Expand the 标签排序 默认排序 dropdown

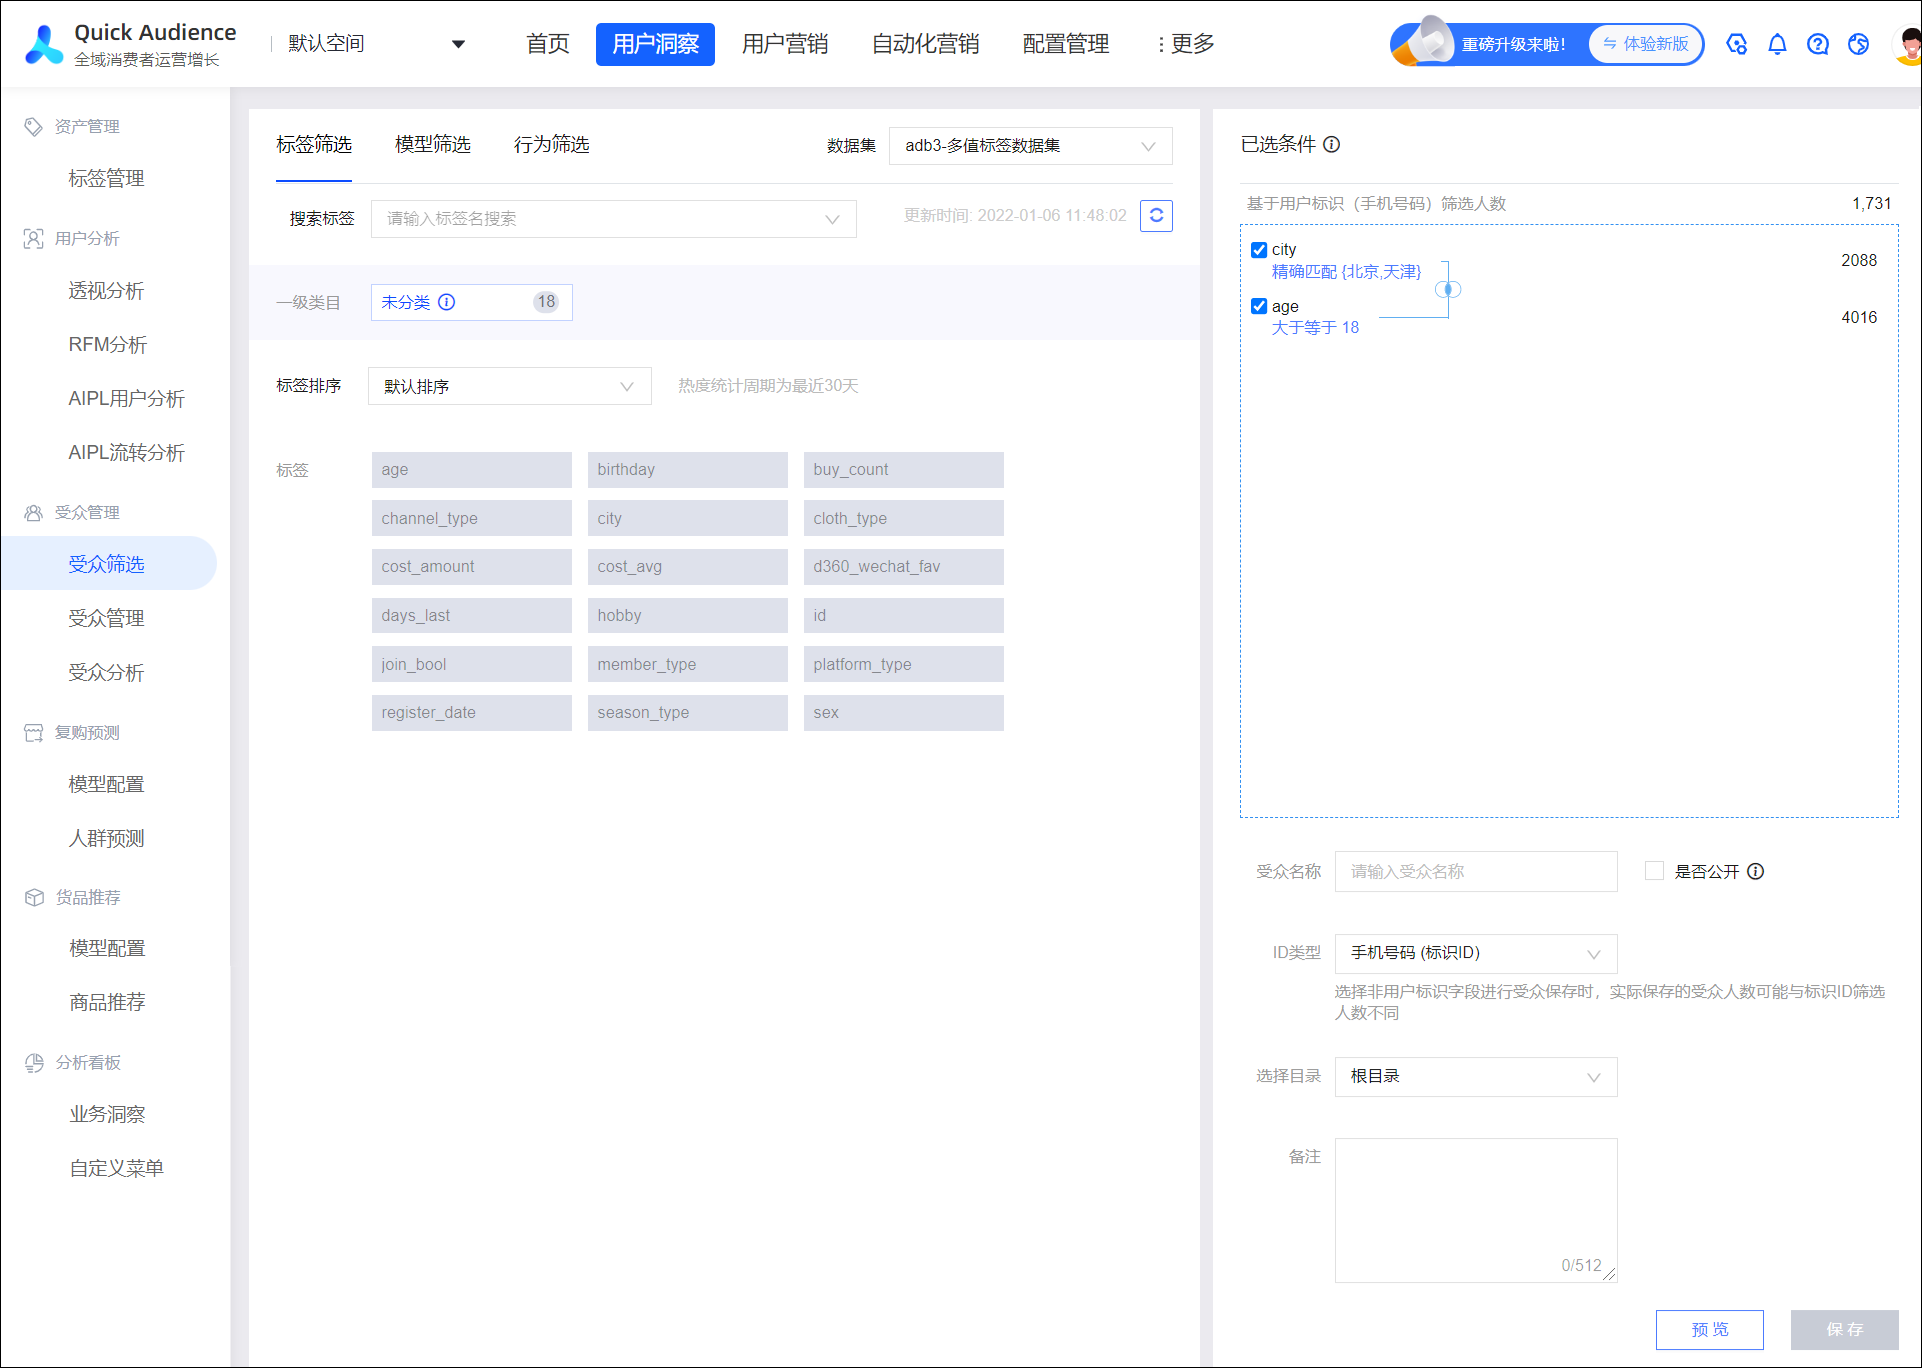coord(509,386)
